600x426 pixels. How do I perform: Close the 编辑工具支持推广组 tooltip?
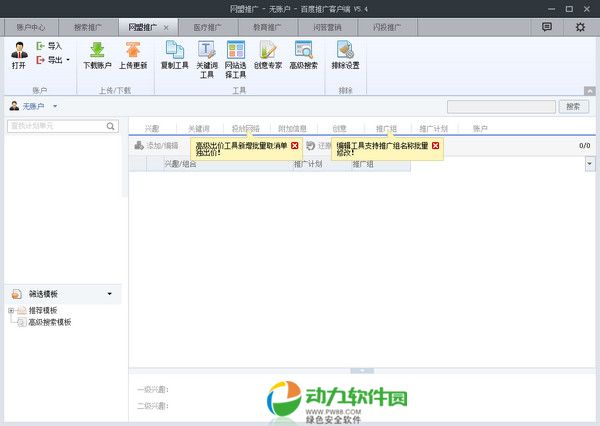(x=435, y=145)
